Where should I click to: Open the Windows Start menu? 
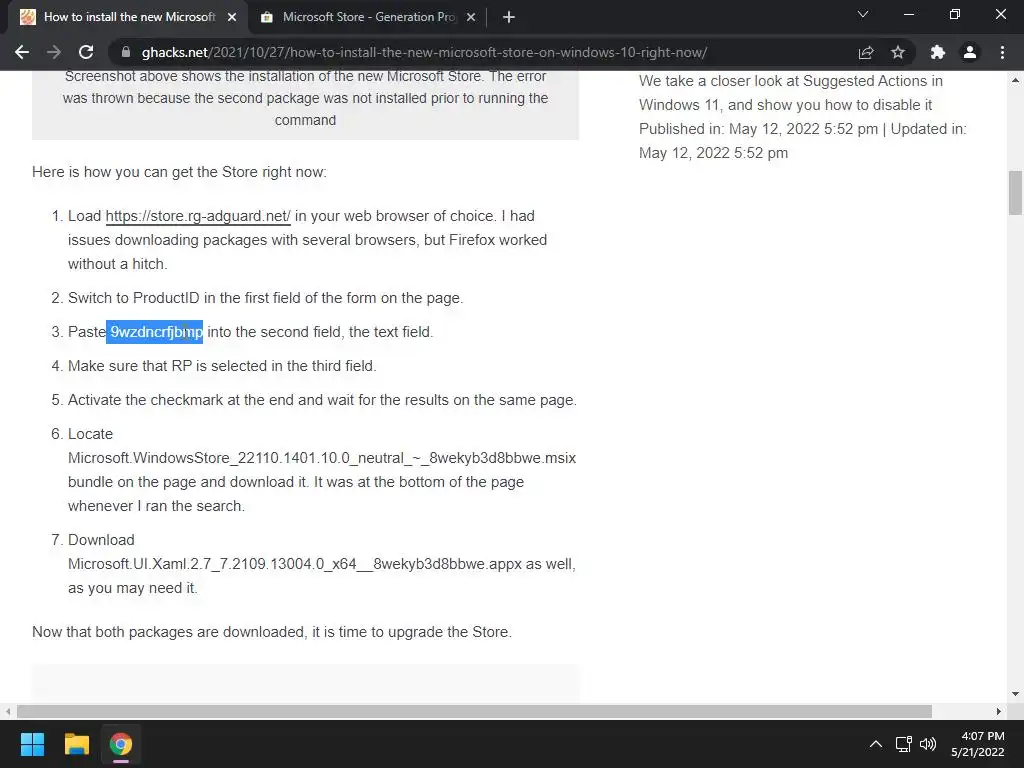click(32, 744)
